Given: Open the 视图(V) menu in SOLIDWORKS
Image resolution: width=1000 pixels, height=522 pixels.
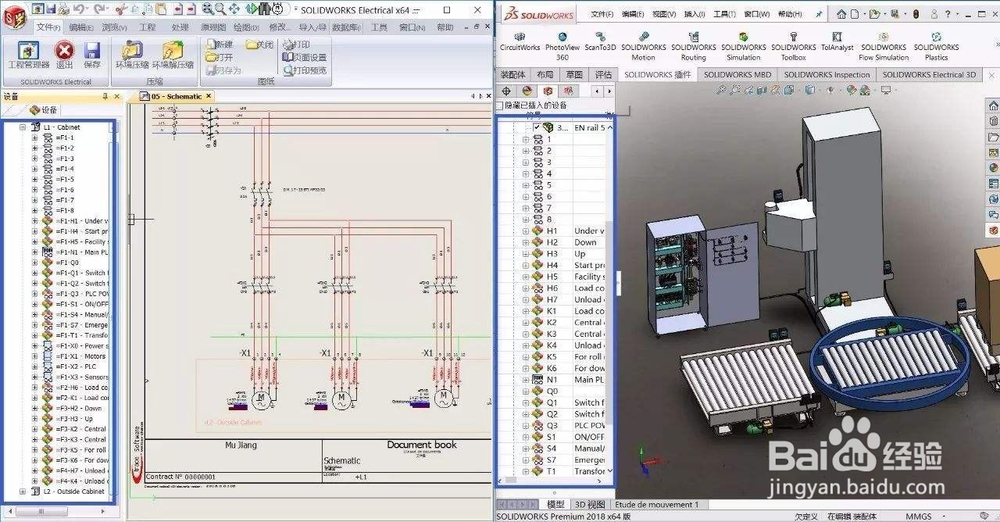Looking at the screenshot, I should (663, 13).
